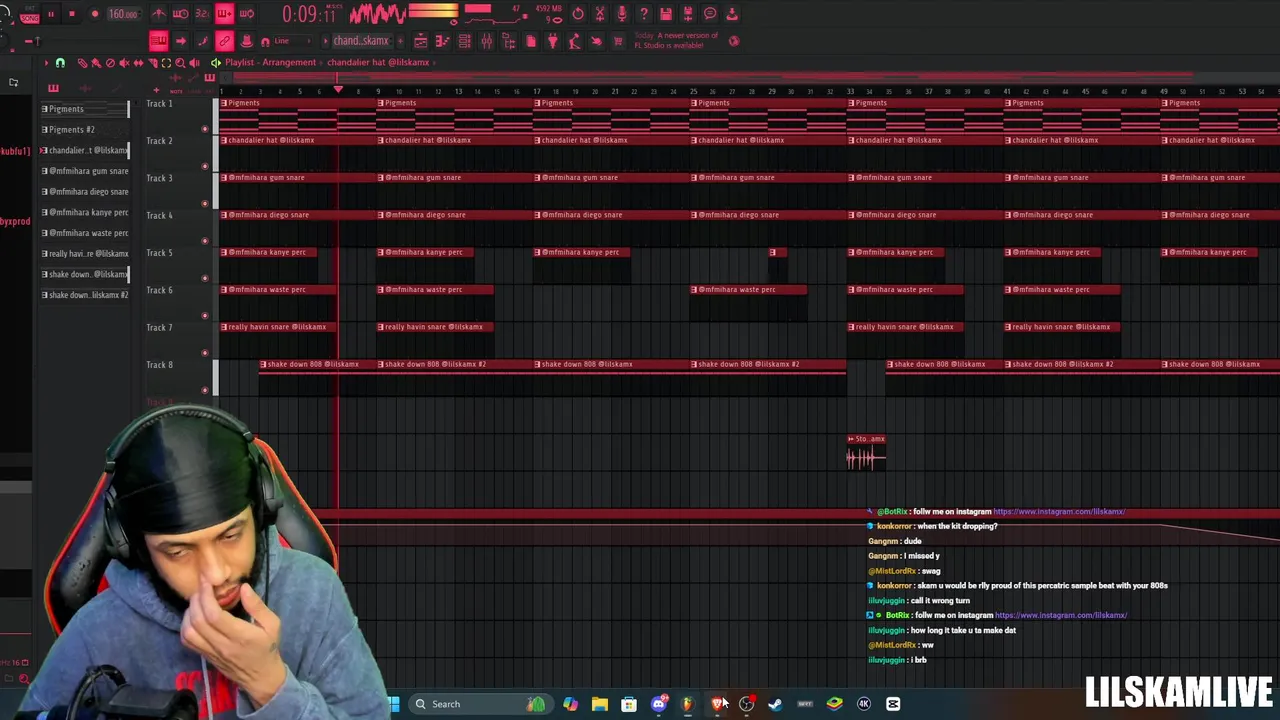Open the channel rack toolbar icon
1280x720 pixels.
click(x=465, y=41)
